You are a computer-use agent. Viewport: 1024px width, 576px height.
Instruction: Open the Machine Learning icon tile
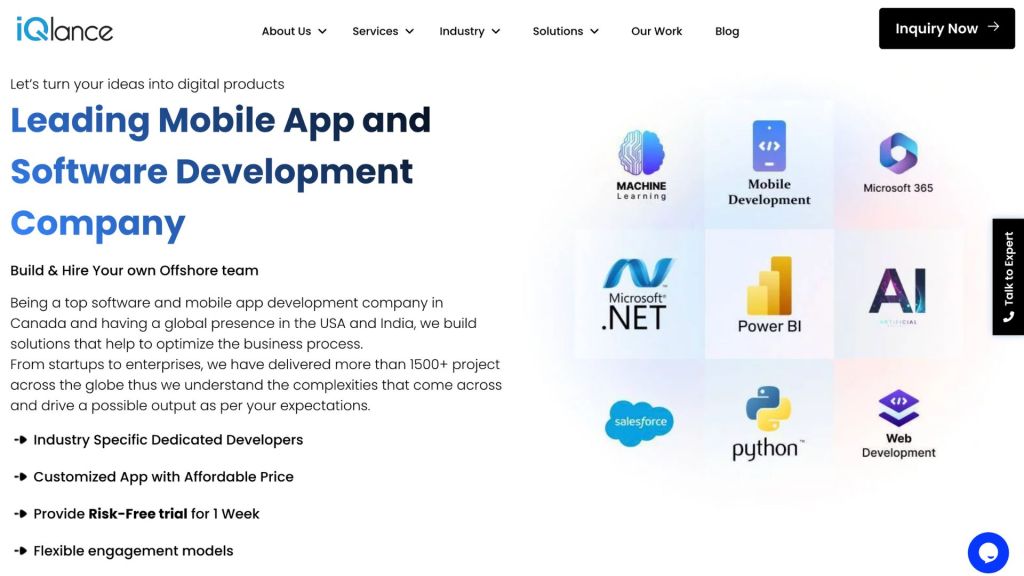coord(641,165)
